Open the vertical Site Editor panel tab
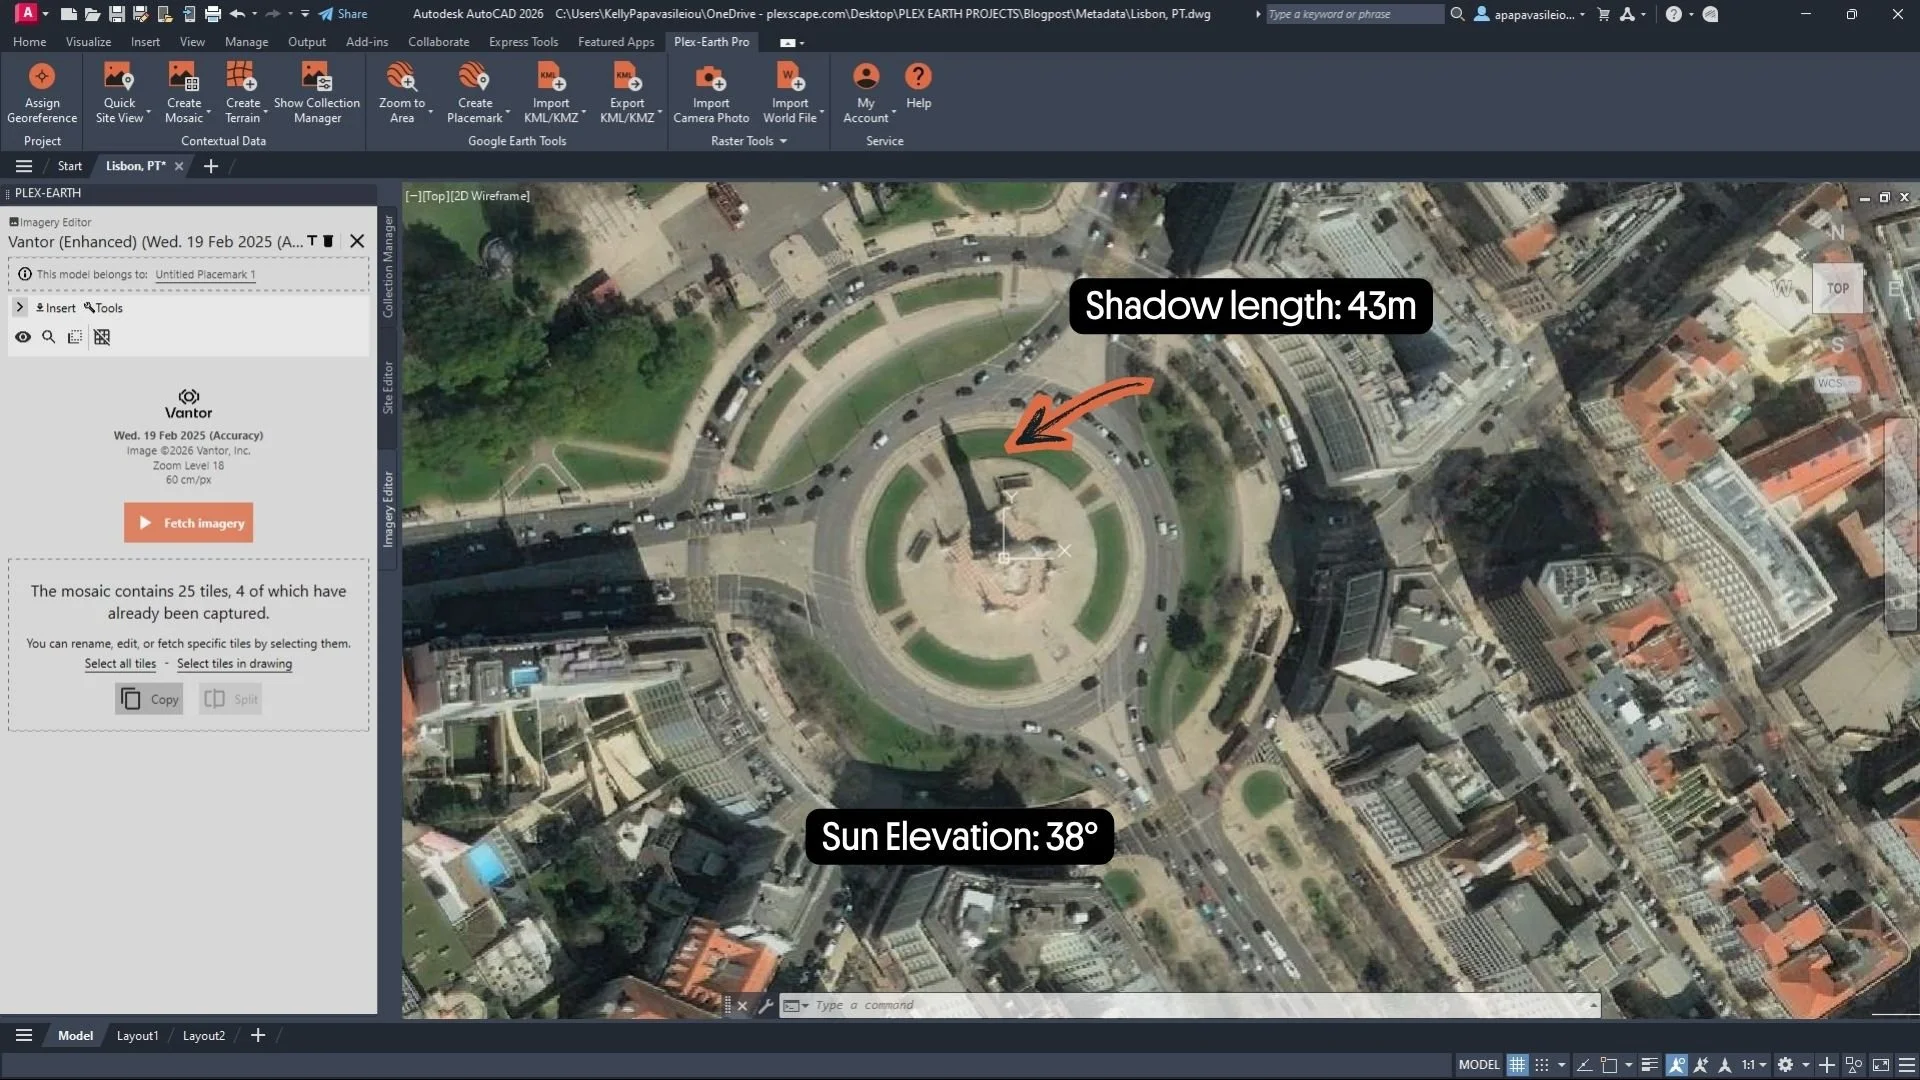 [x=388, y=387]
